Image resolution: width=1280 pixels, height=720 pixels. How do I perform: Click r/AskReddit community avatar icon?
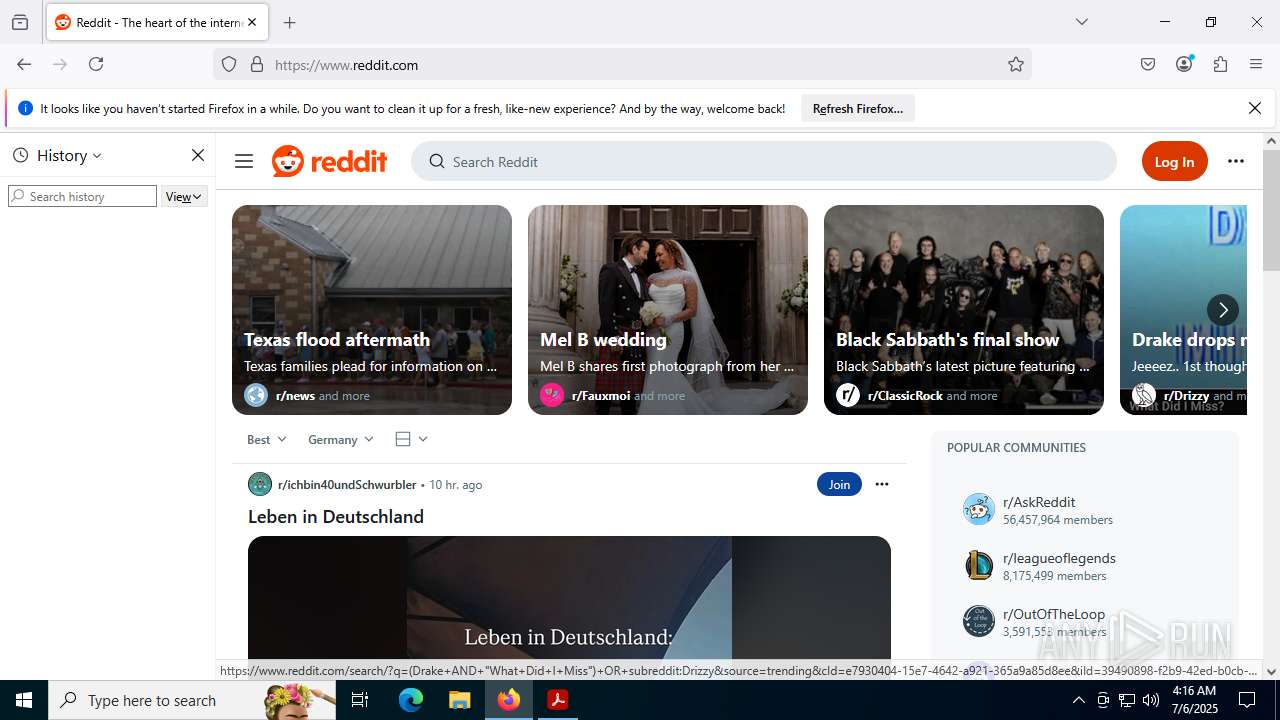click(979, 509)
